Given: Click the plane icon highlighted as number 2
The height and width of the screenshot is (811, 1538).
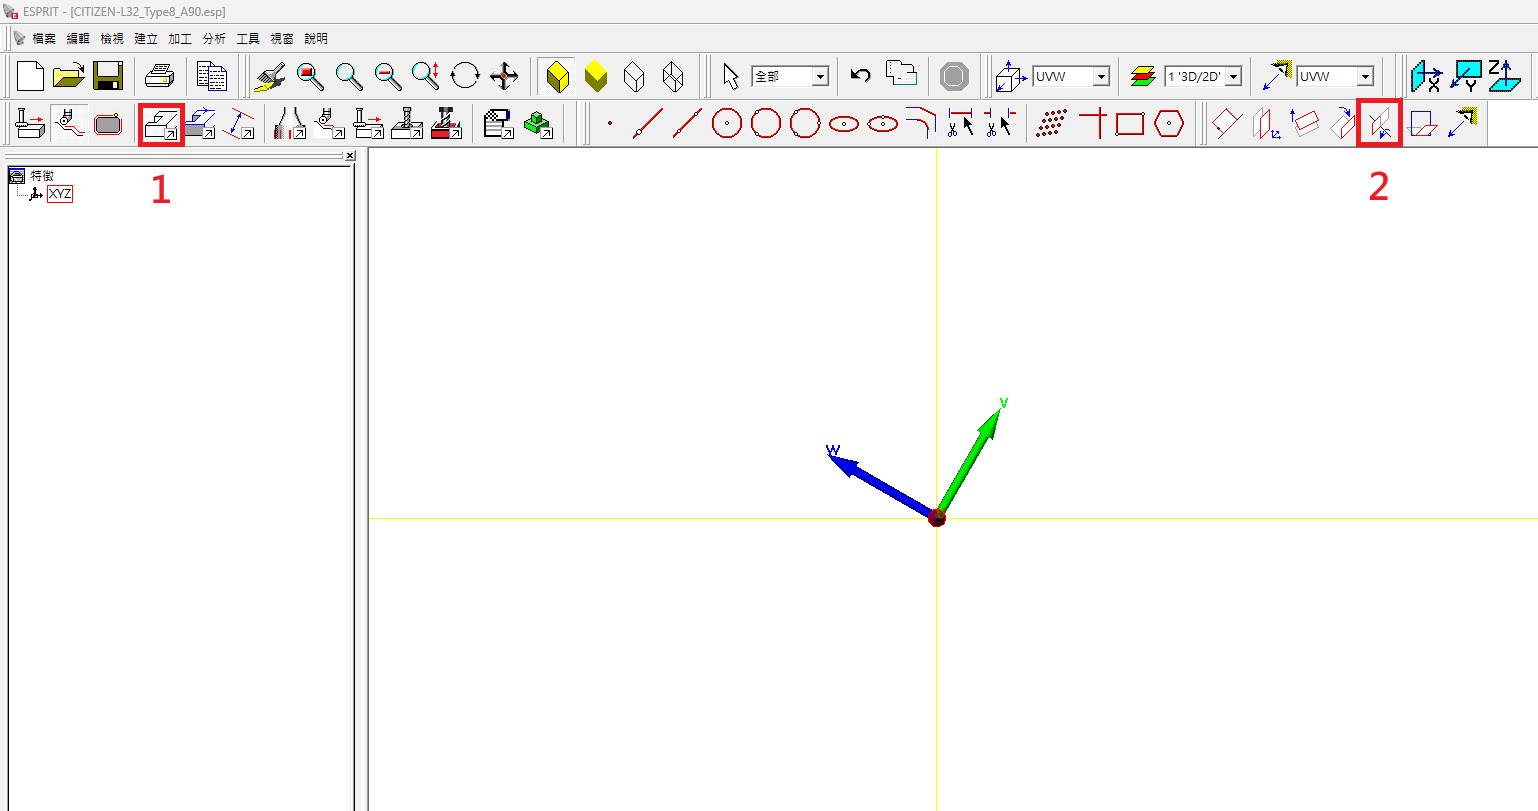Looking at the screenshot, I should (x=1379, y=124).
